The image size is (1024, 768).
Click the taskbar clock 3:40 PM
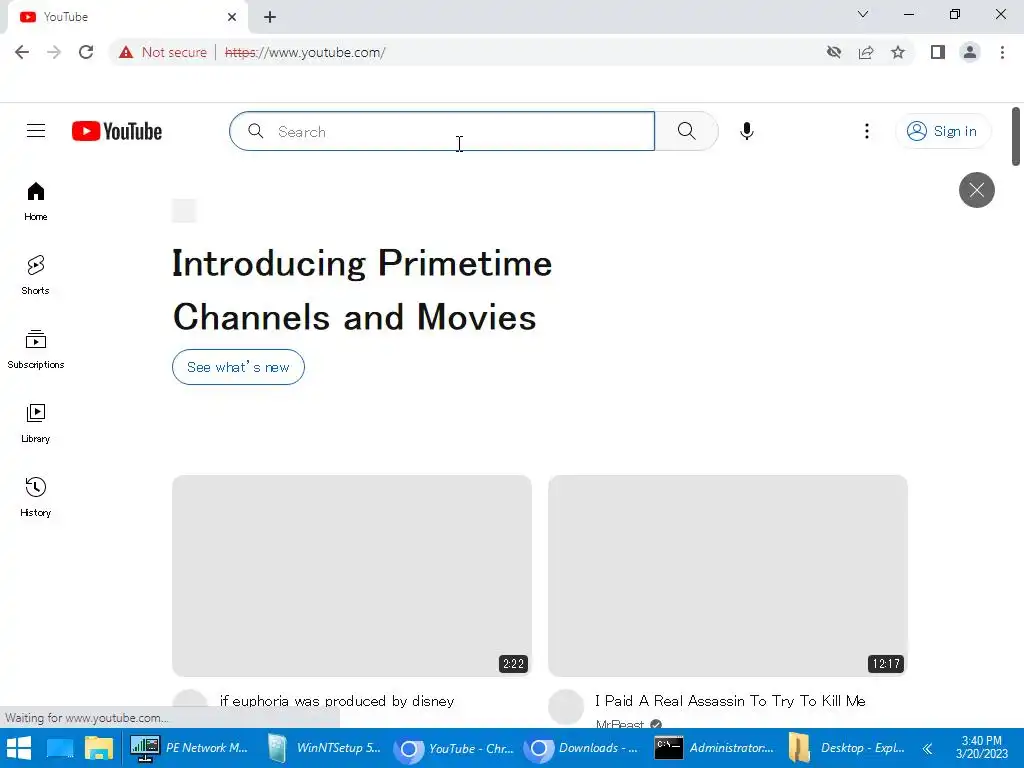coord(982,747)
